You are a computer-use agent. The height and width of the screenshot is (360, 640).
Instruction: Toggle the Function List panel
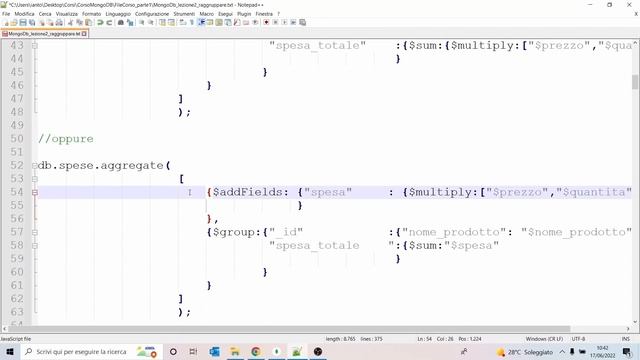pyautogui.click(x=237, y=23)
